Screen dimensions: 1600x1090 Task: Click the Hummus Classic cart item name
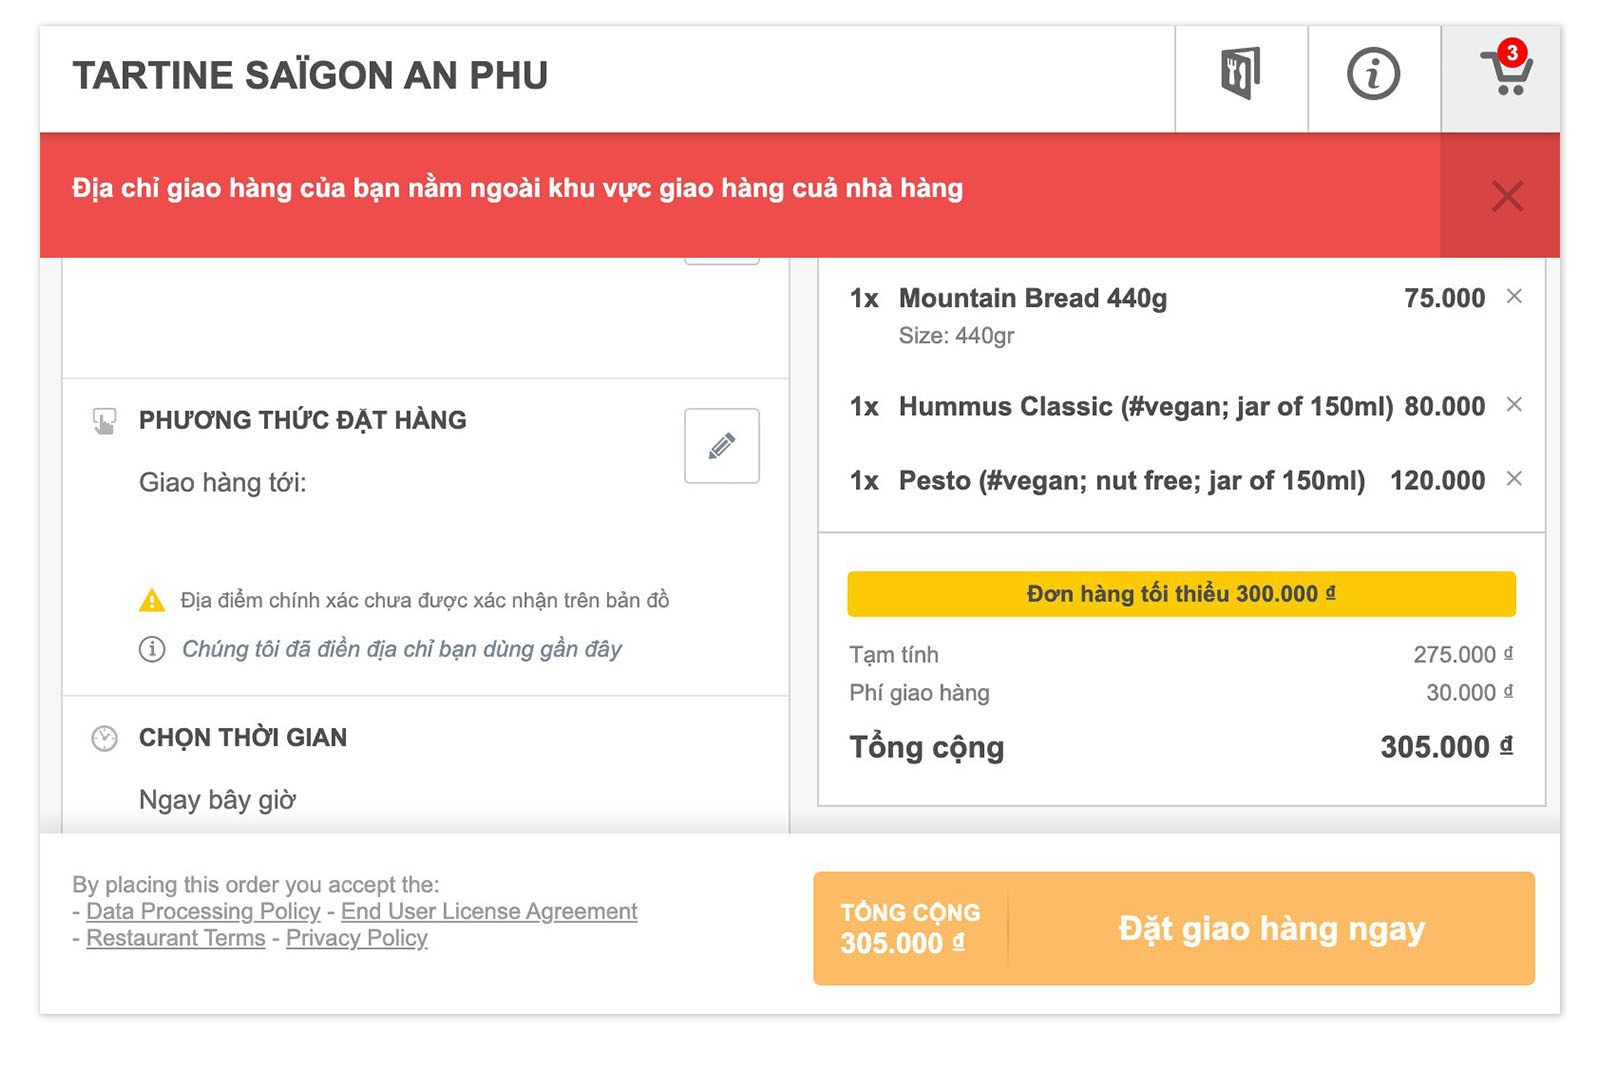[1145, 406]
